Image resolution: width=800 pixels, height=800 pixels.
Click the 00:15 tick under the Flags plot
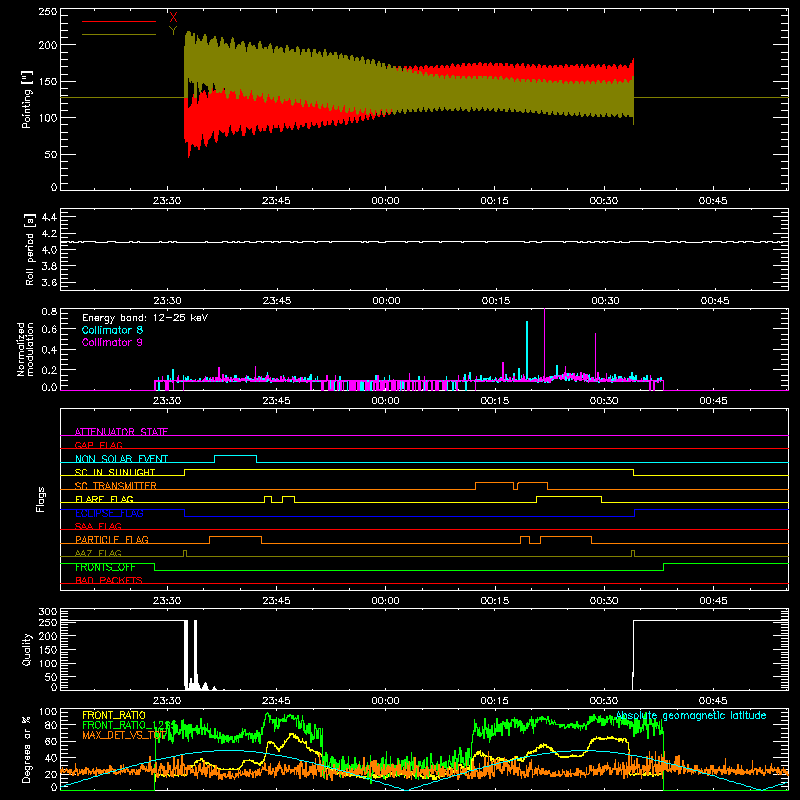pos(495,601)
